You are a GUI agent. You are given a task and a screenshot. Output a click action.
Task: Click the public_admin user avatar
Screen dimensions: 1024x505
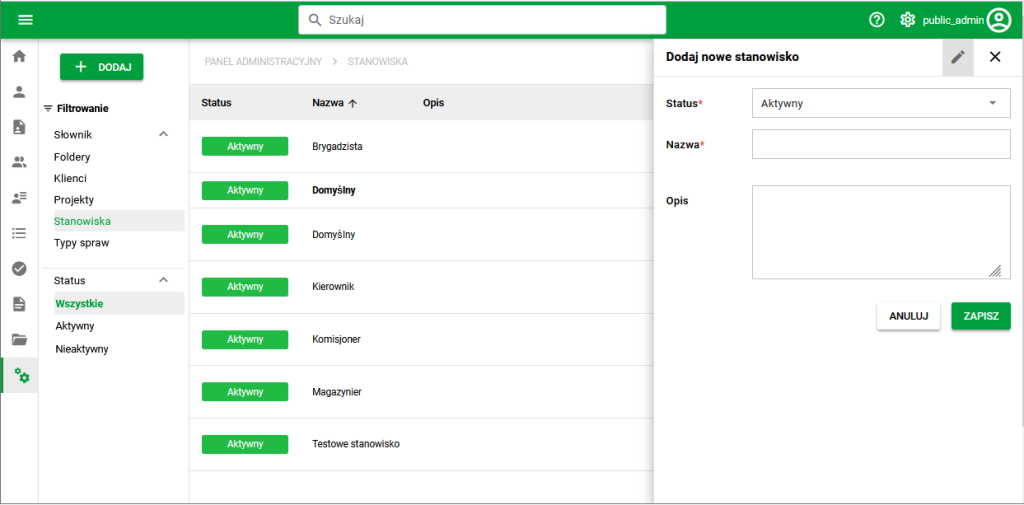(998, 20)
